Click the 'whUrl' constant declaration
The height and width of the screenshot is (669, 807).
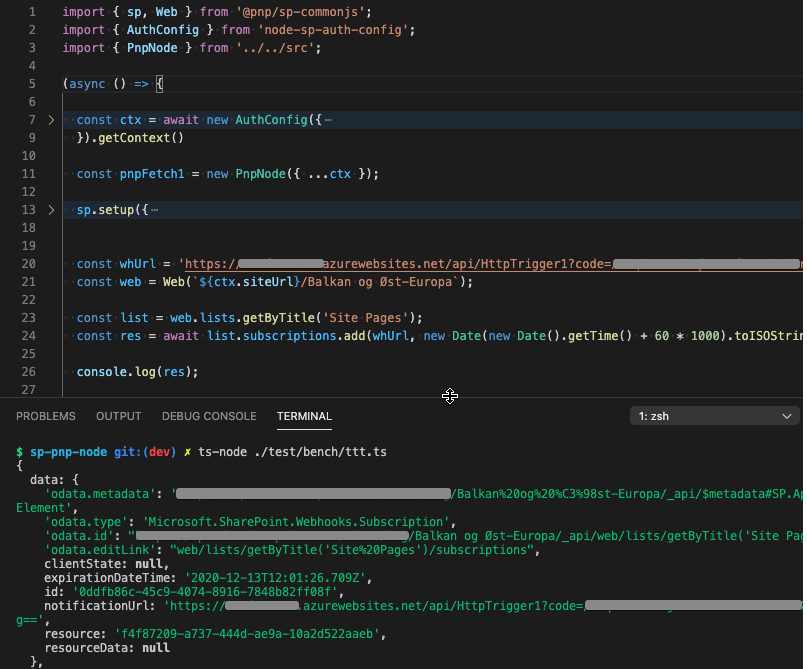click(137, 264)
